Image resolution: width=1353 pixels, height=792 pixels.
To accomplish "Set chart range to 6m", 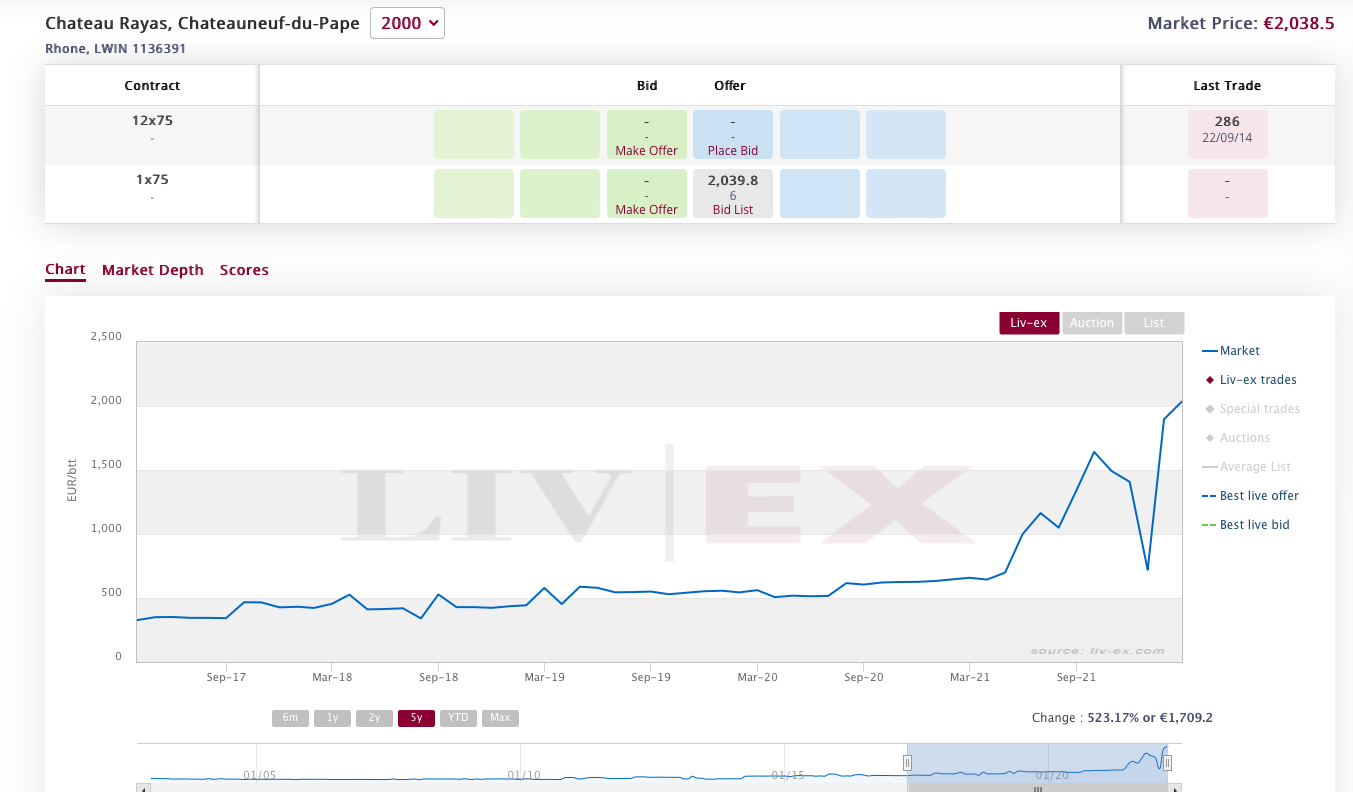I will pos(290,718).
